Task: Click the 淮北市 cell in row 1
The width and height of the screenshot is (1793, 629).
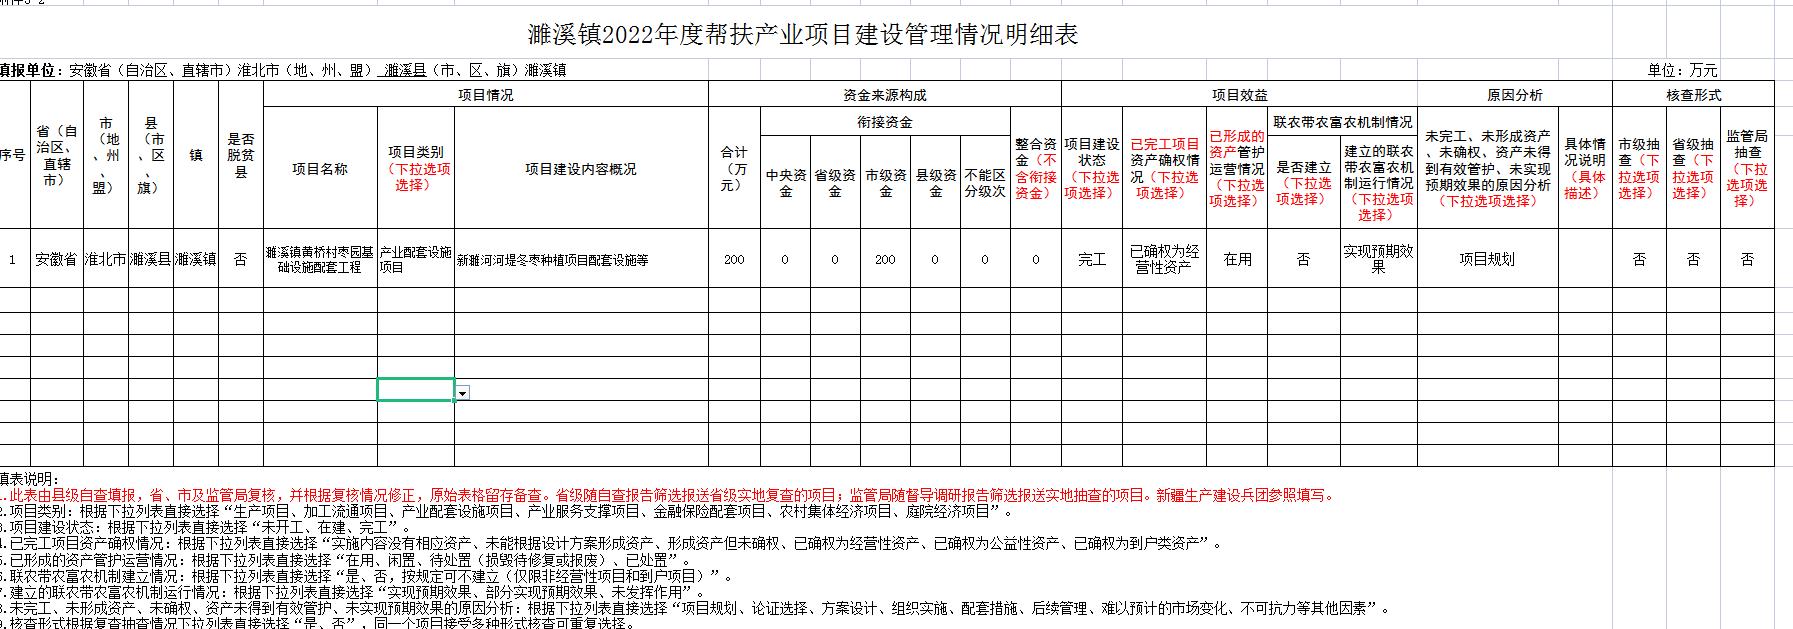Action: (x=105, y=259)
